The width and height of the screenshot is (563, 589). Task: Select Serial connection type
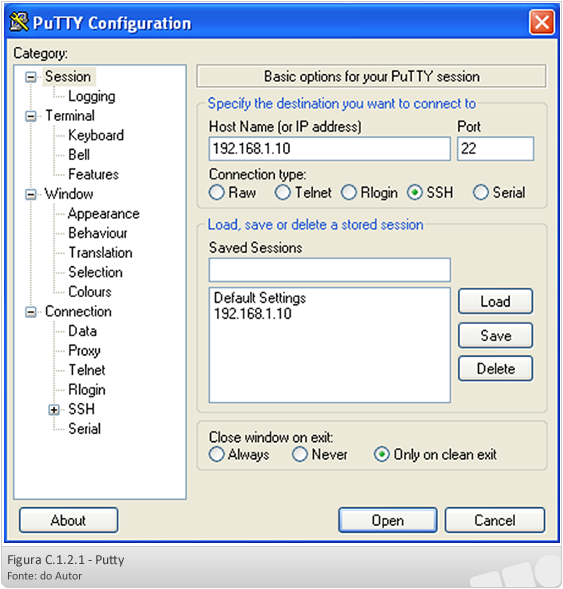click(x=481, y=193)
